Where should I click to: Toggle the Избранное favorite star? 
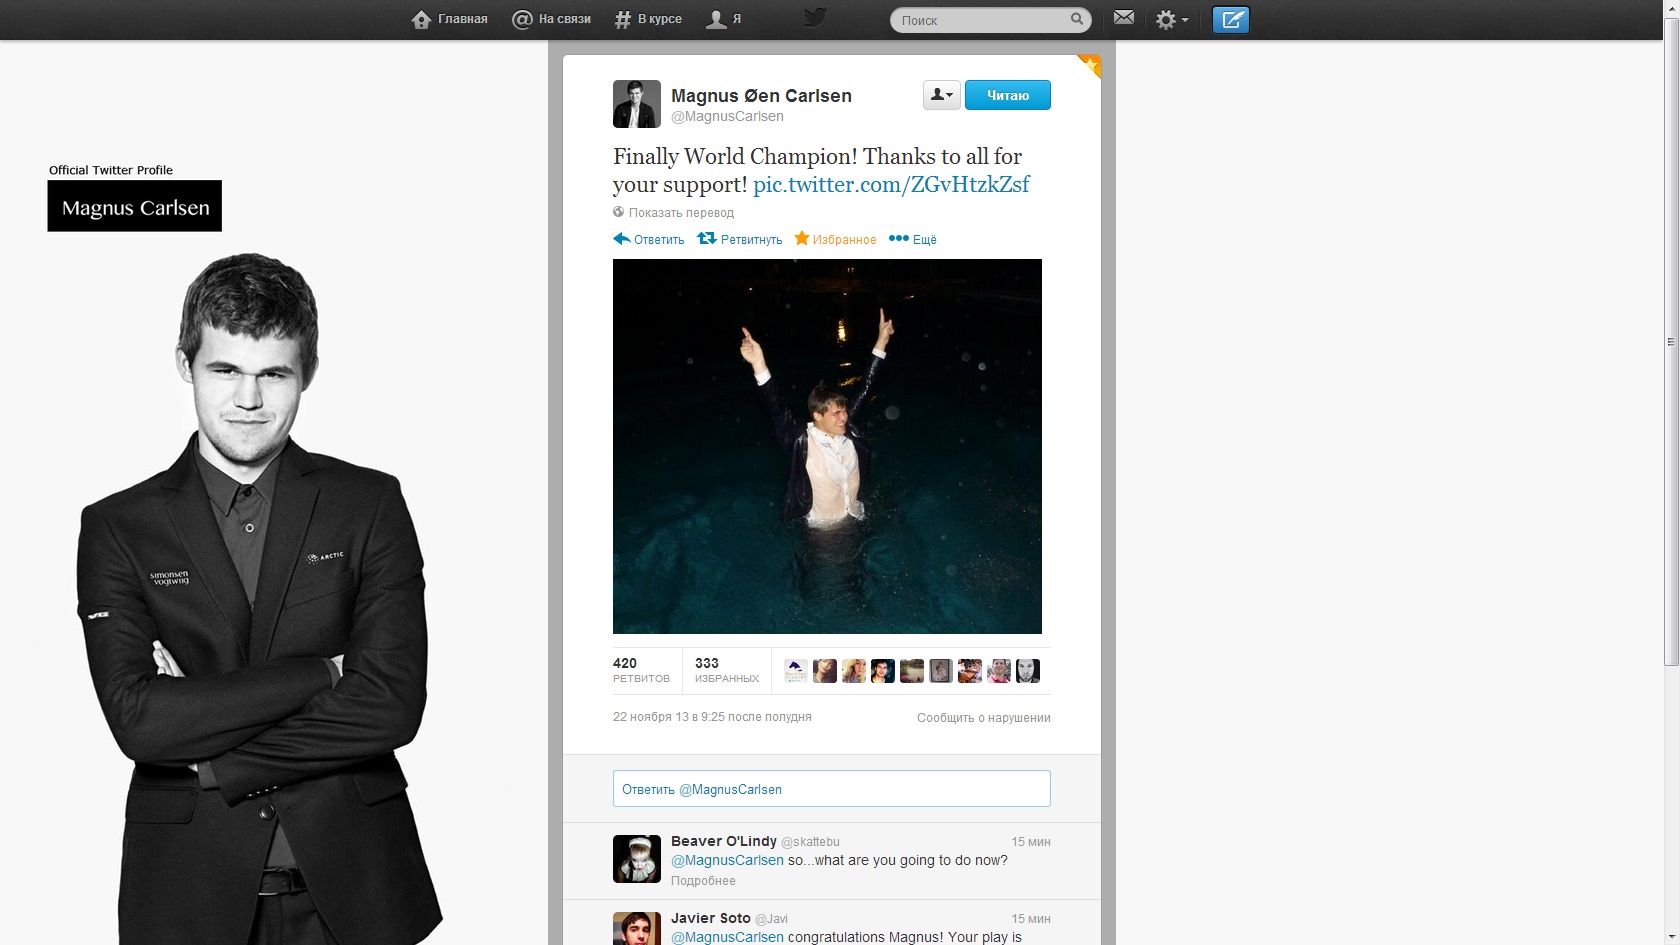(835, 239)
